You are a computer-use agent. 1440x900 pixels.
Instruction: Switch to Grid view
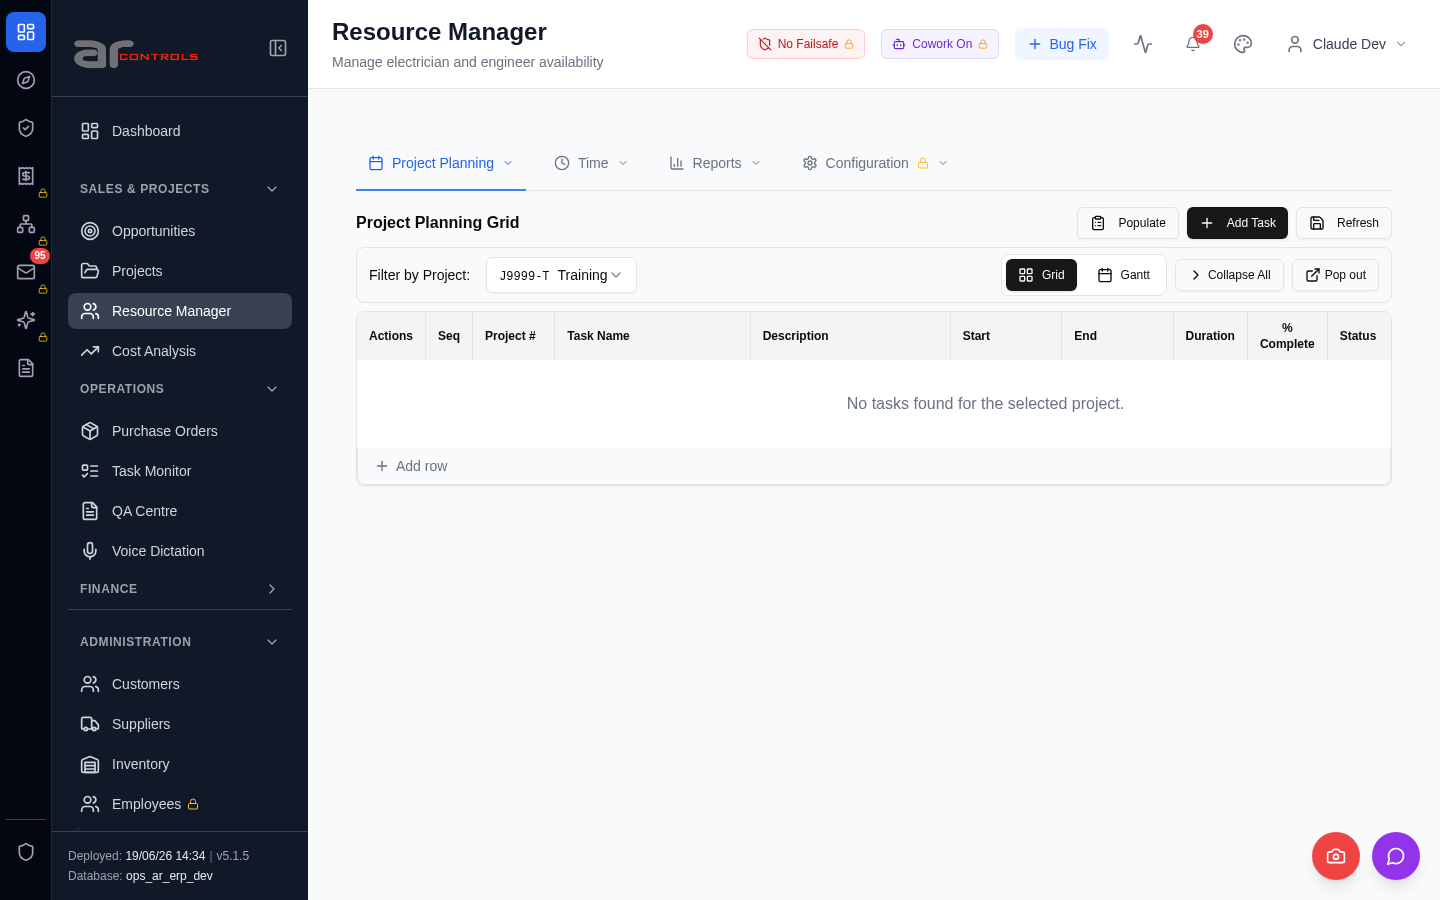[1041, 275]
